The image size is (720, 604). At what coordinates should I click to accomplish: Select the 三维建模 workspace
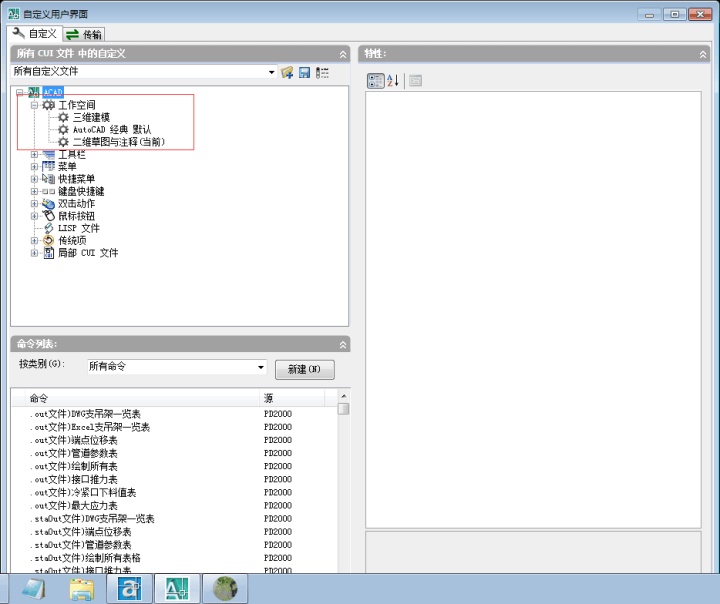(91, 117)
